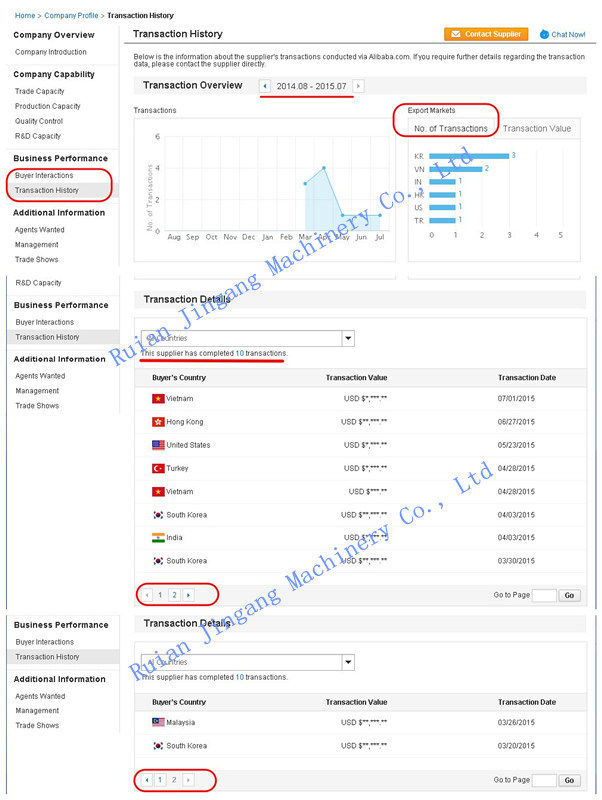Screen dimensions: 602x800
Task: Click the Turkey country name
Action: click(177, 468)
